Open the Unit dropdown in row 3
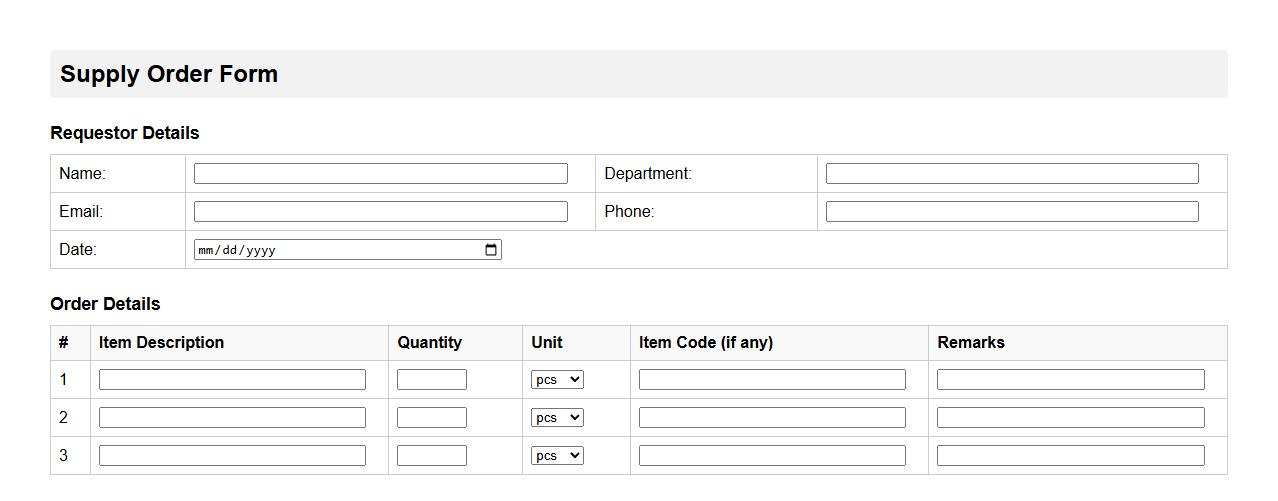 [557, 456]
